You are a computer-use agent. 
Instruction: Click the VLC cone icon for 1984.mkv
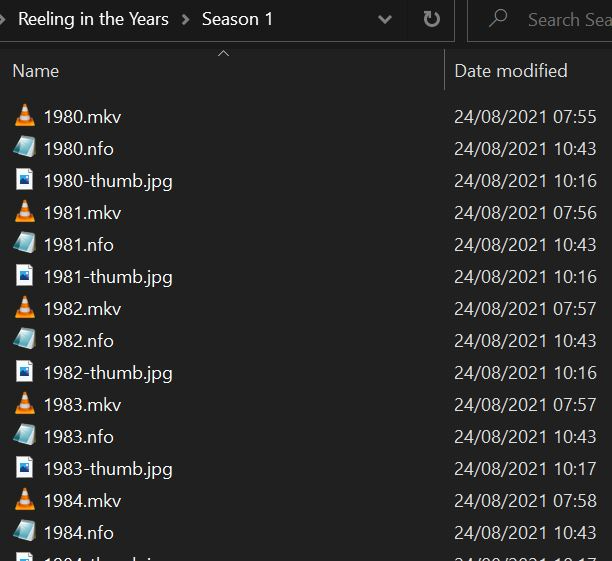pos(25,500)
